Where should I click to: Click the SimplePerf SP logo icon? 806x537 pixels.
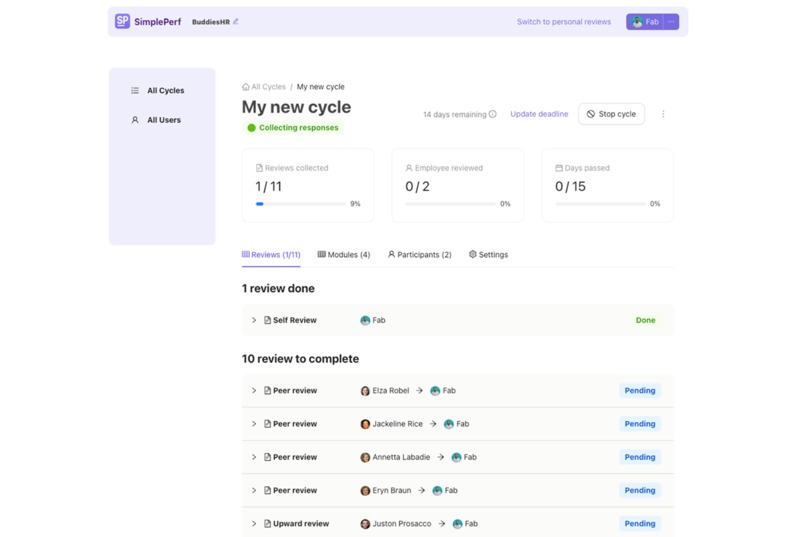point(122,21)
